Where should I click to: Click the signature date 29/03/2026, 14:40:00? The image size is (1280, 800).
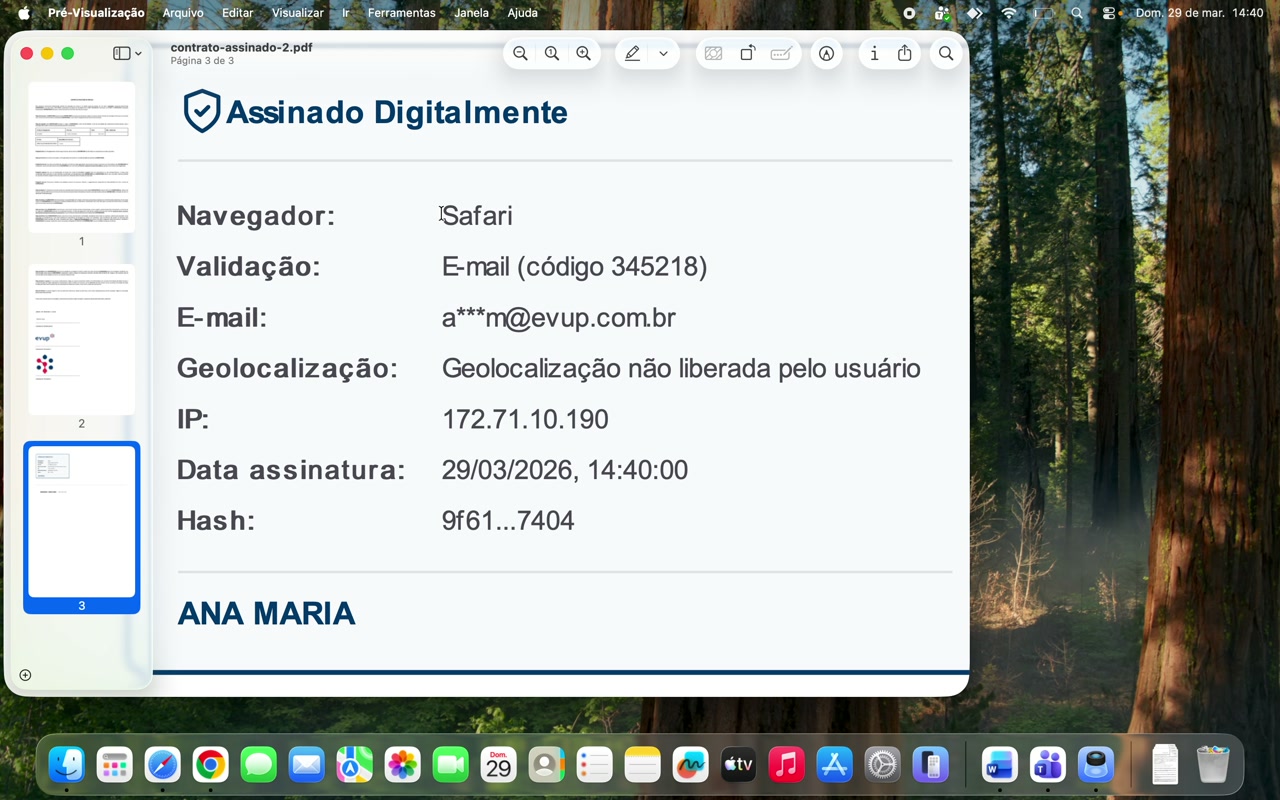(x=565, y=470)
